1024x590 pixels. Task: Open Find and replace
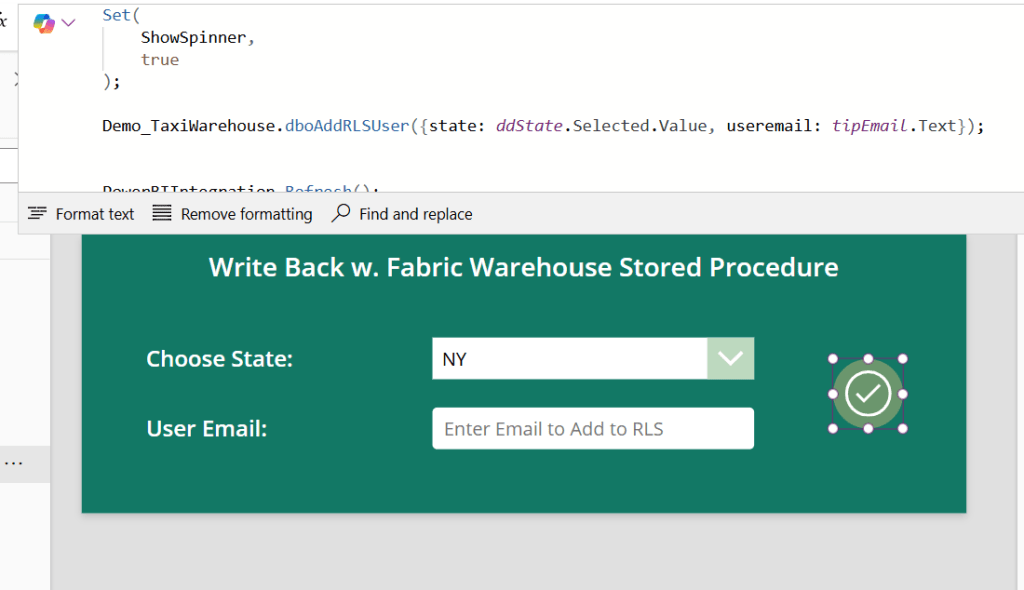[x=415, y=213]
